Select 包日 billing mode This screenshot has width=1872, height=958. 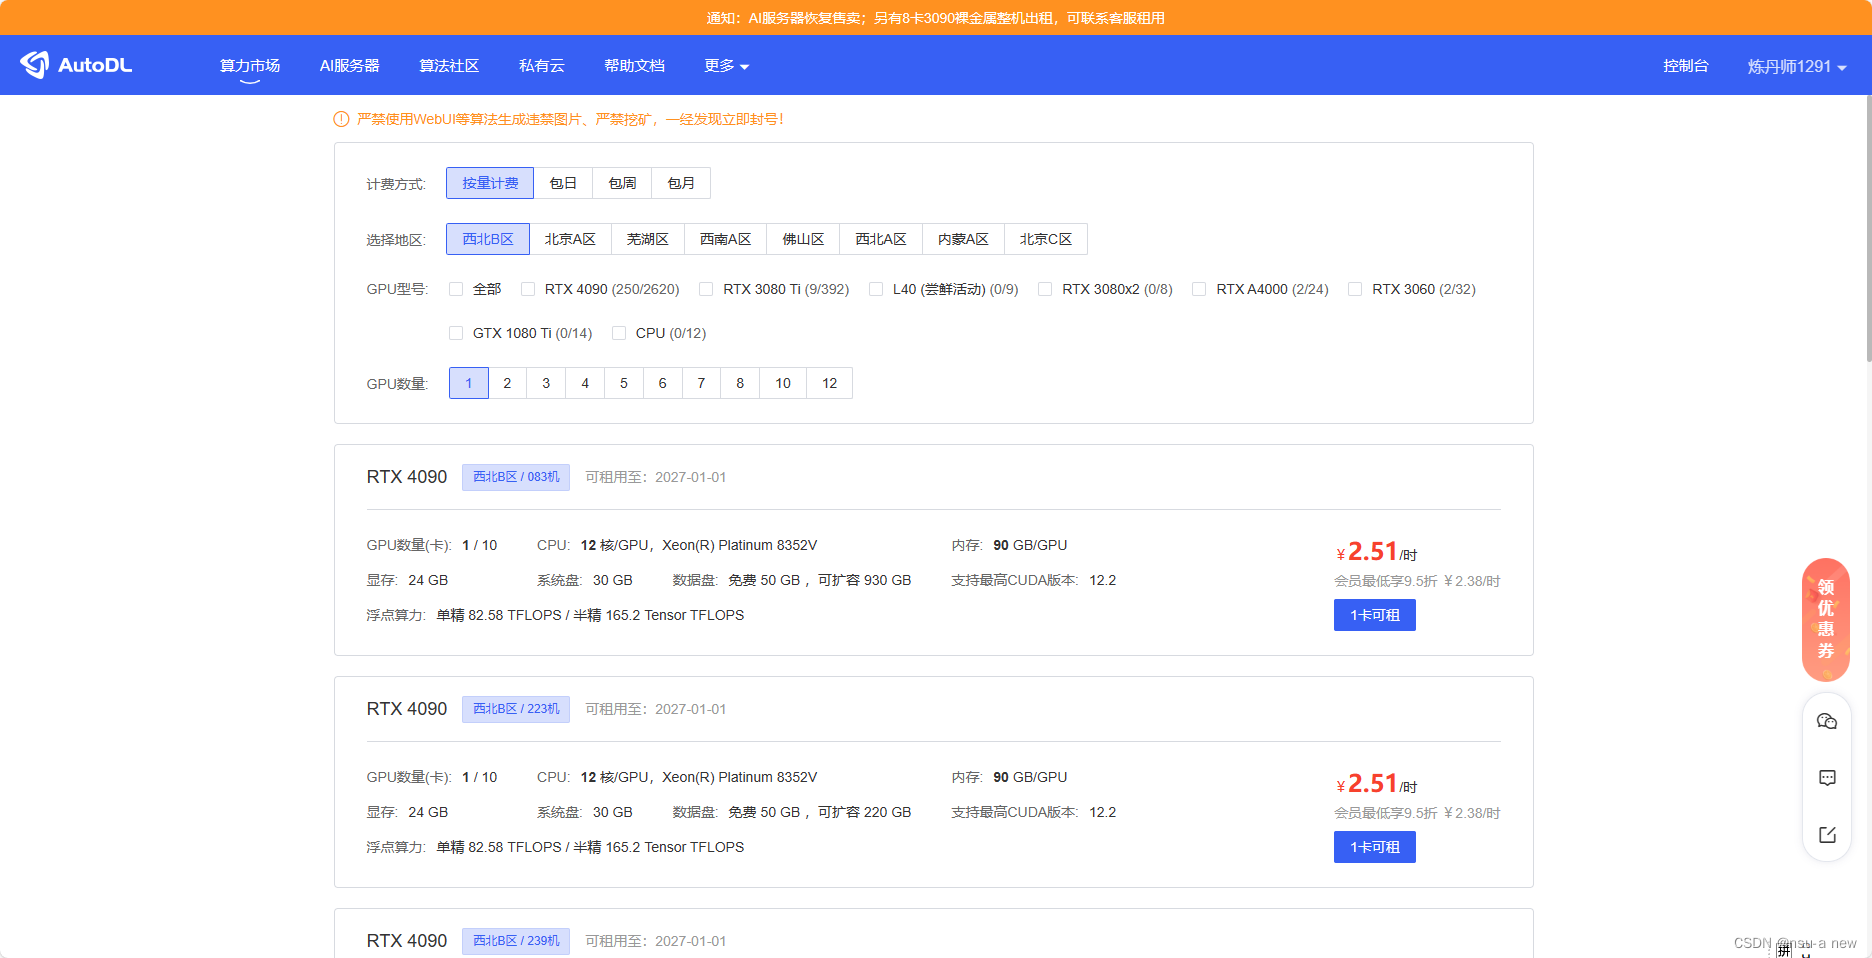(563, 183)
